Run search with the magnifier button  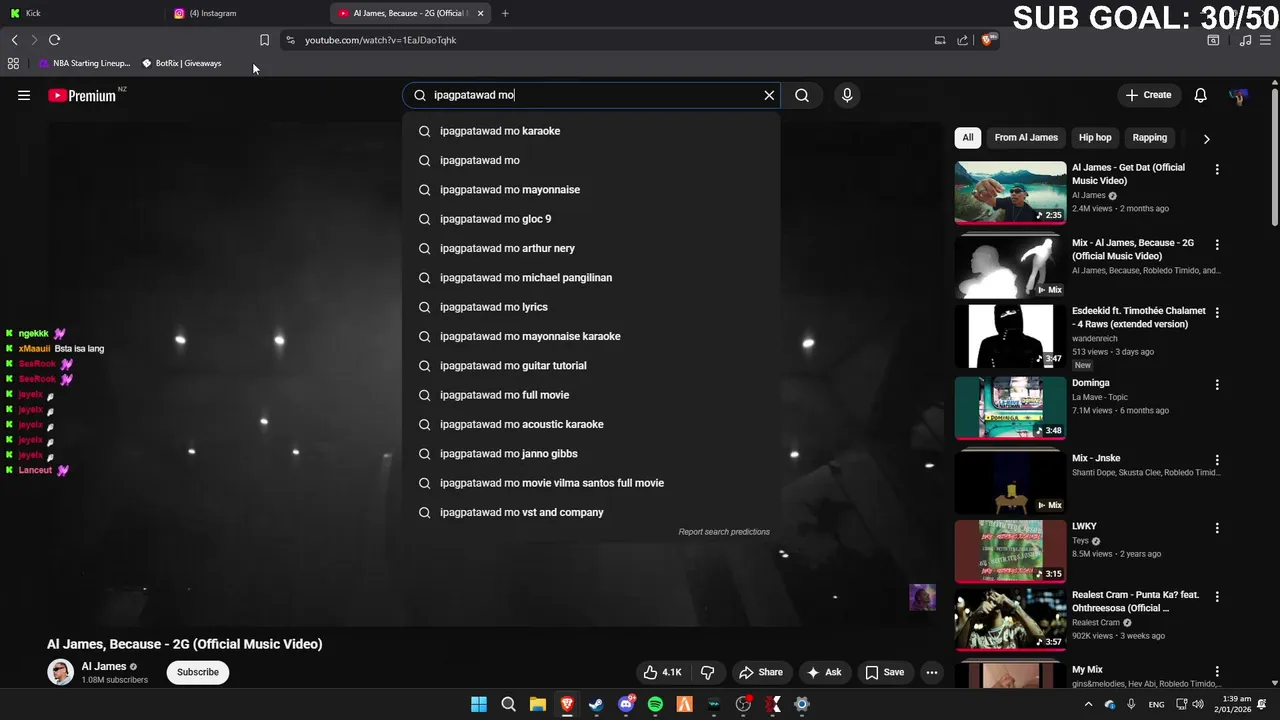802,95
